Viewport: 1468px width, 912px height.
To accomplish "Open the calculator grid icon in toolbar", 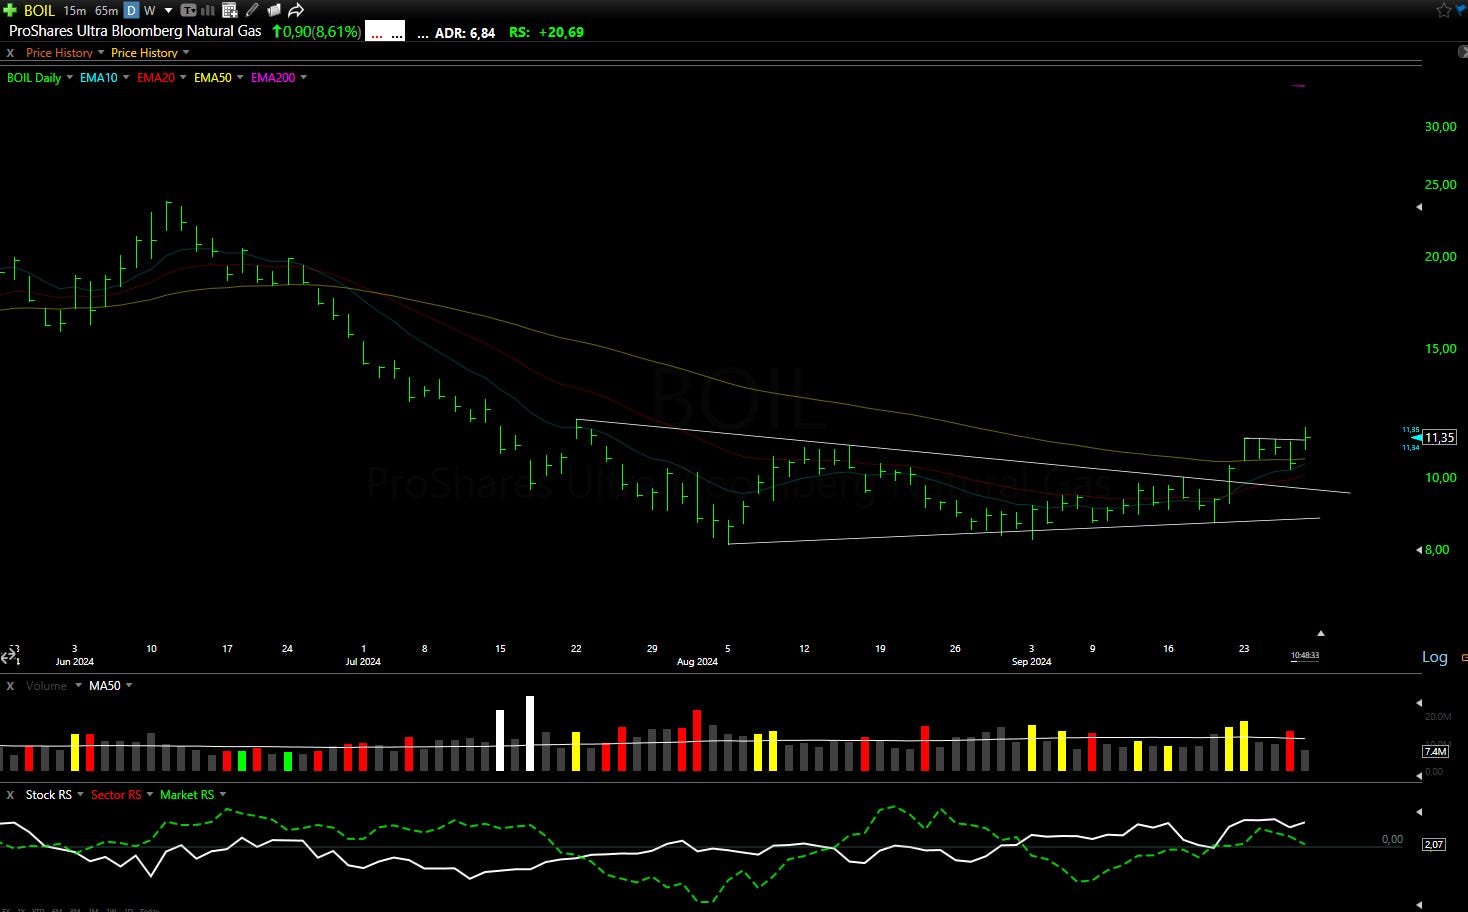I will pos(230,10).
